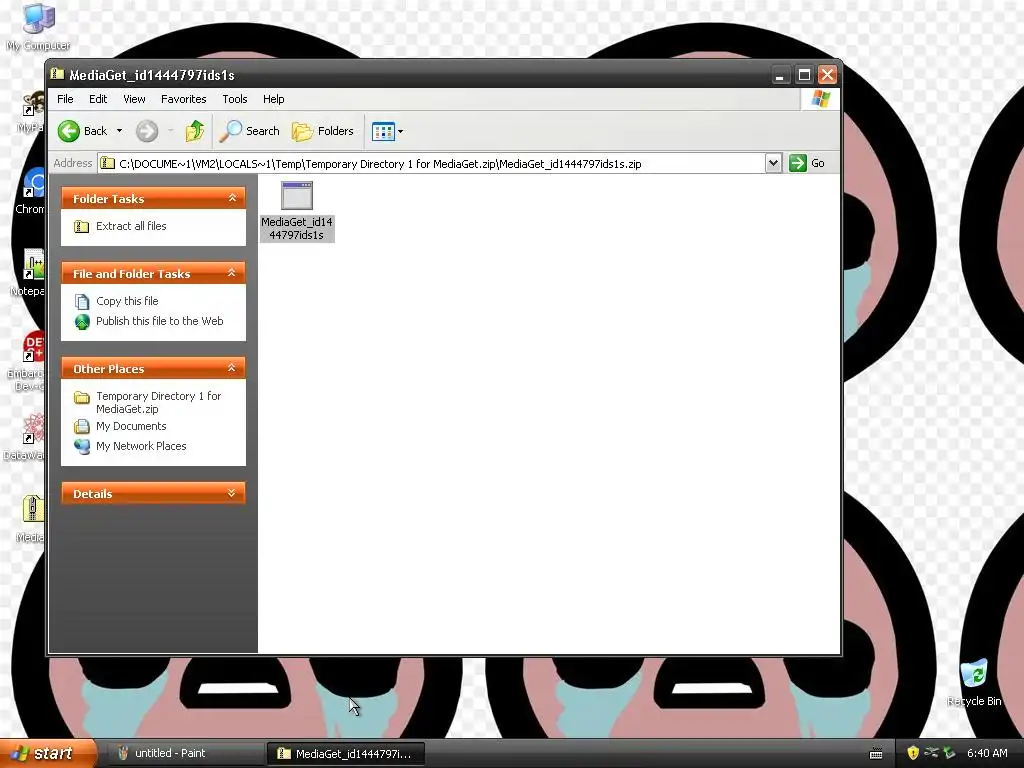Screen dimensions: 1024x768
Task: Open the Embarcadero Dev-C++ desktop shortcut
Action: [27, 361]
